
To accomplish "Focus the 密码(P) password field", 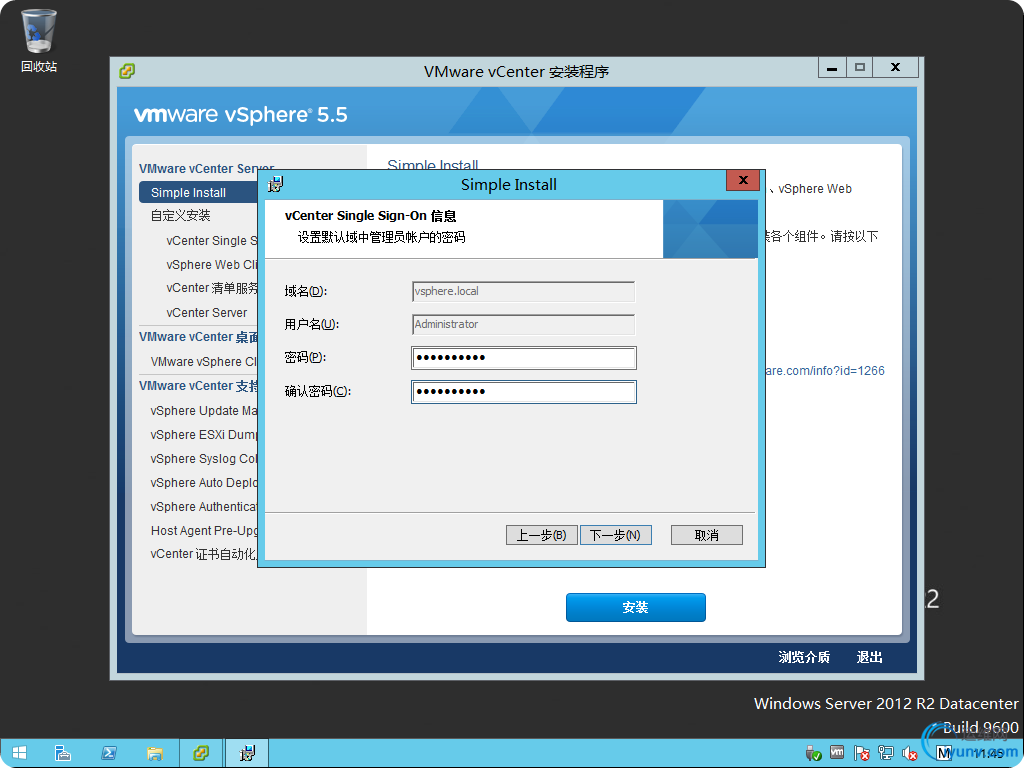I will click(x=524, y=358).
